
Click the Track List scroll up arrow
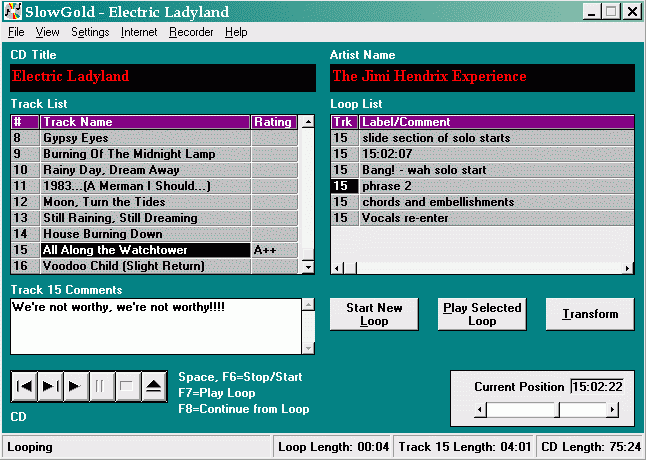(308, 122)
